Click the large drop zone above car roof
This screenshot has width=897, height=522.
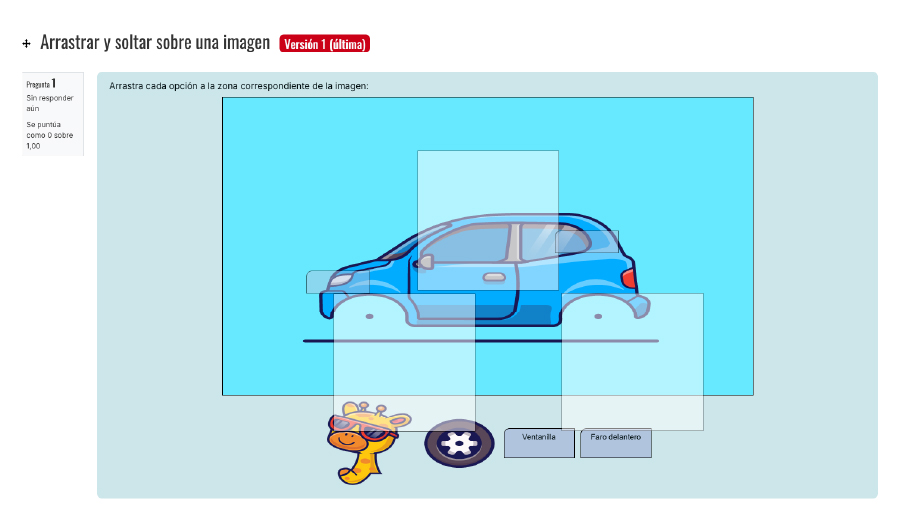pos(488,220)
